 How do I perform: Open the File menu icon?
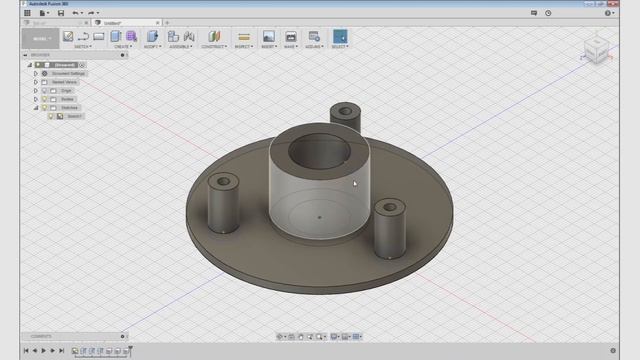[44, 13]
